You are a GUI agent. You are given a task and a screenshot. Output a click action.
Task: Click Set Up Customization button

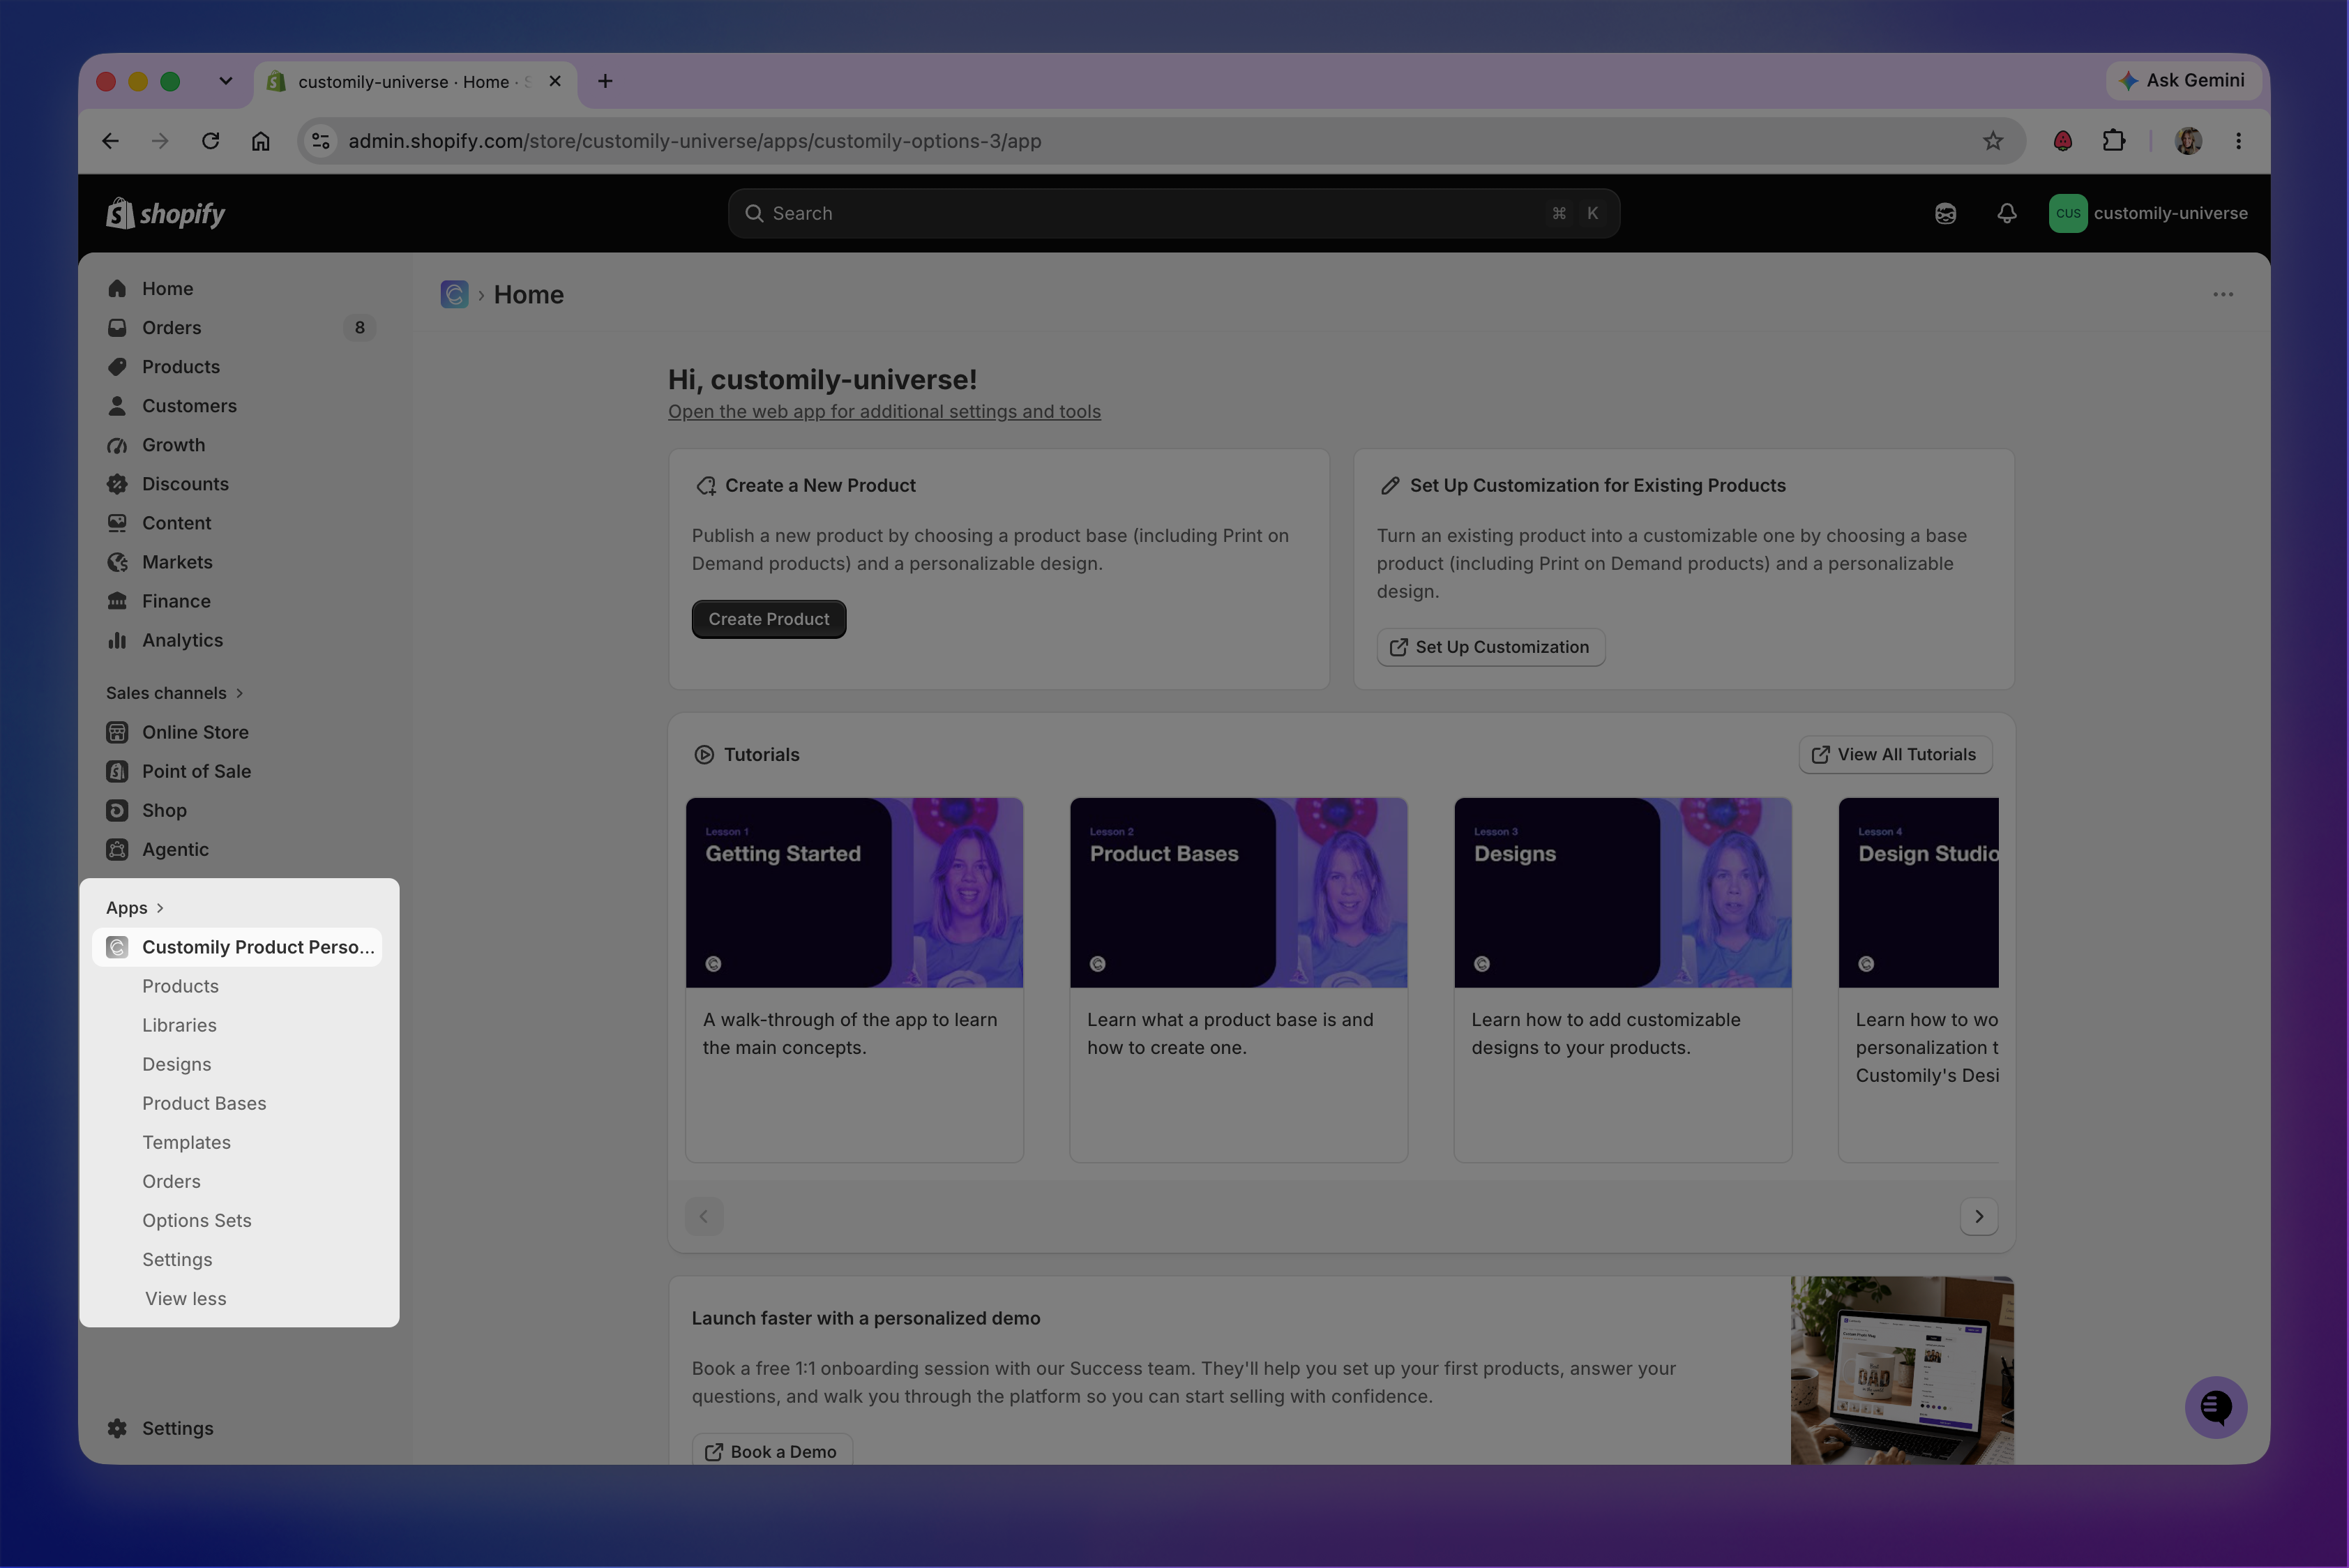pos(1490,647)
